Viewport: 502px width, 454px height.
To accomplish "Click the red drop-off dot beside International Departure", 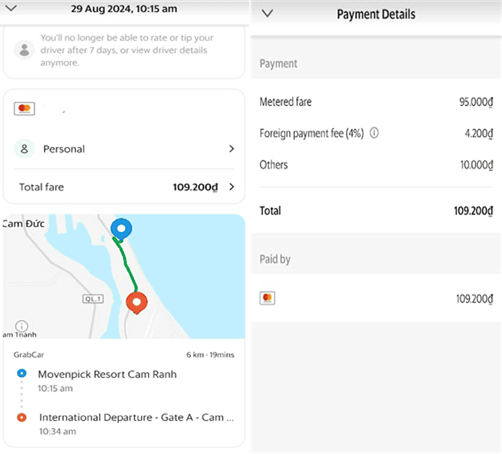I will point(22,417).
